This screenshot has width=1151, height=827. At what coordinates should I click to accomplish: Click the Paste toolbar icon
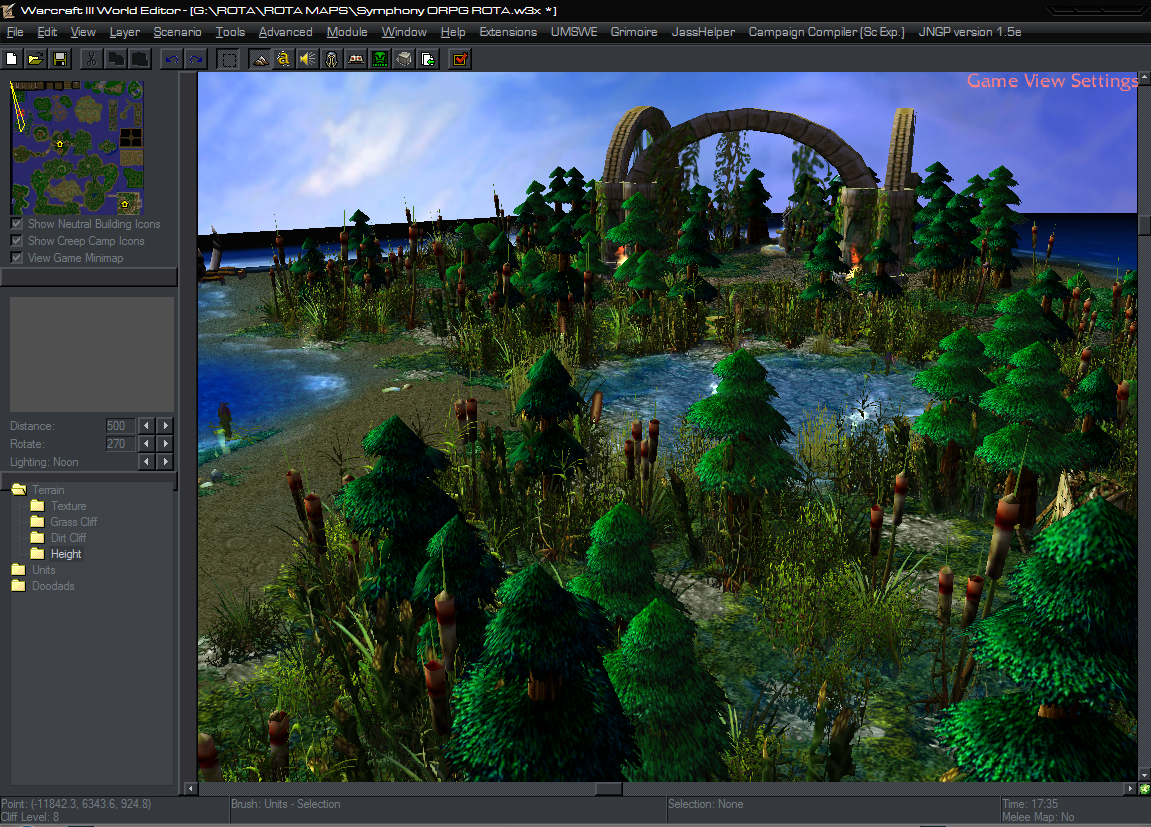click(x=139, y=59)
